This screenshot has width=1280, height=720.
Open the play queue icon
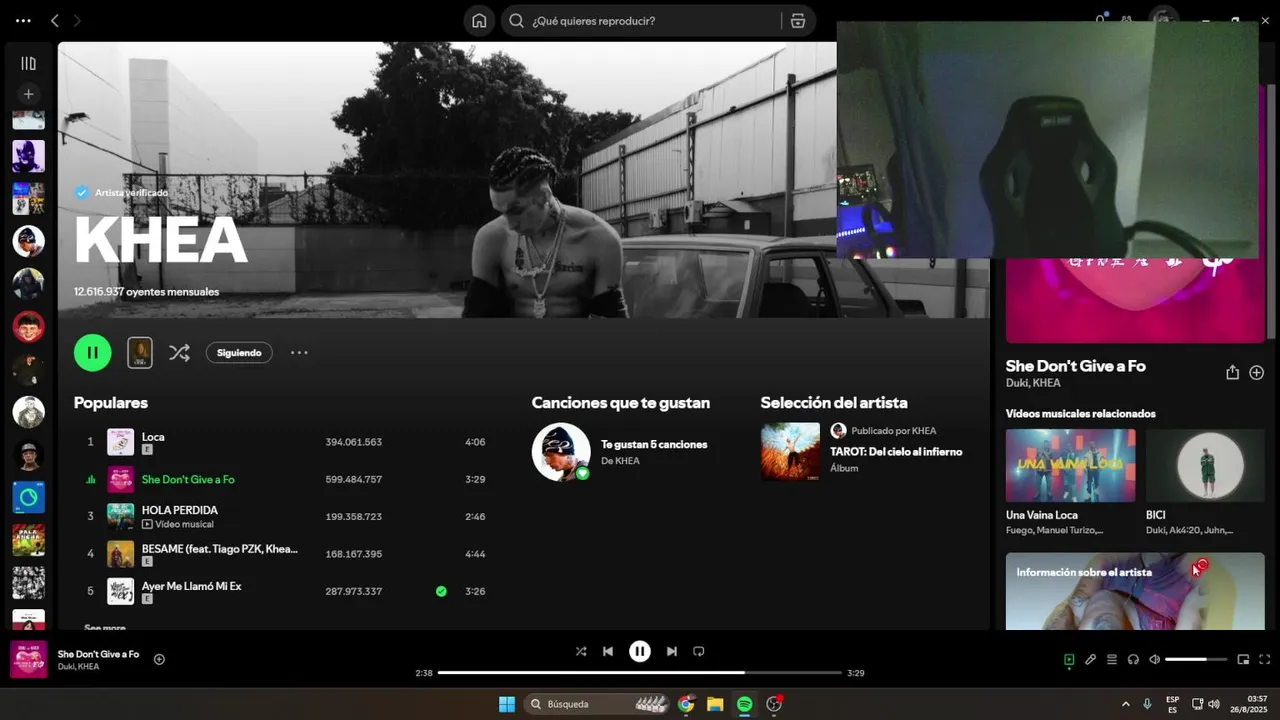click(1112, 659)
